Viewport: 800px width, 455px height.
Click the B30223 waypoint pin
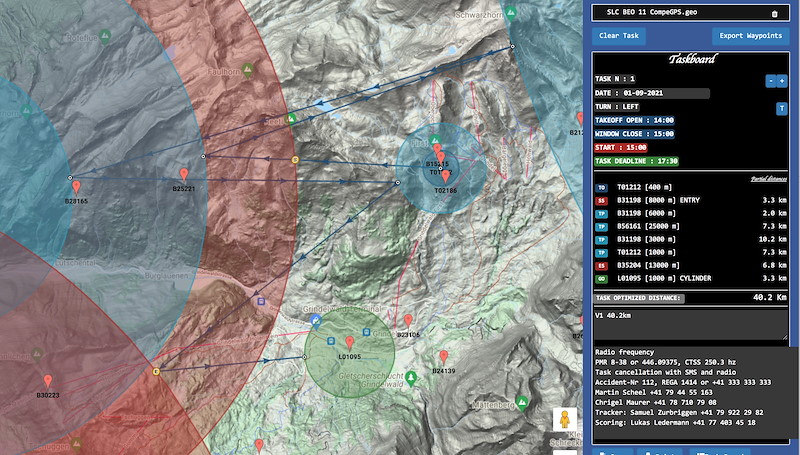tap(48, 381)
